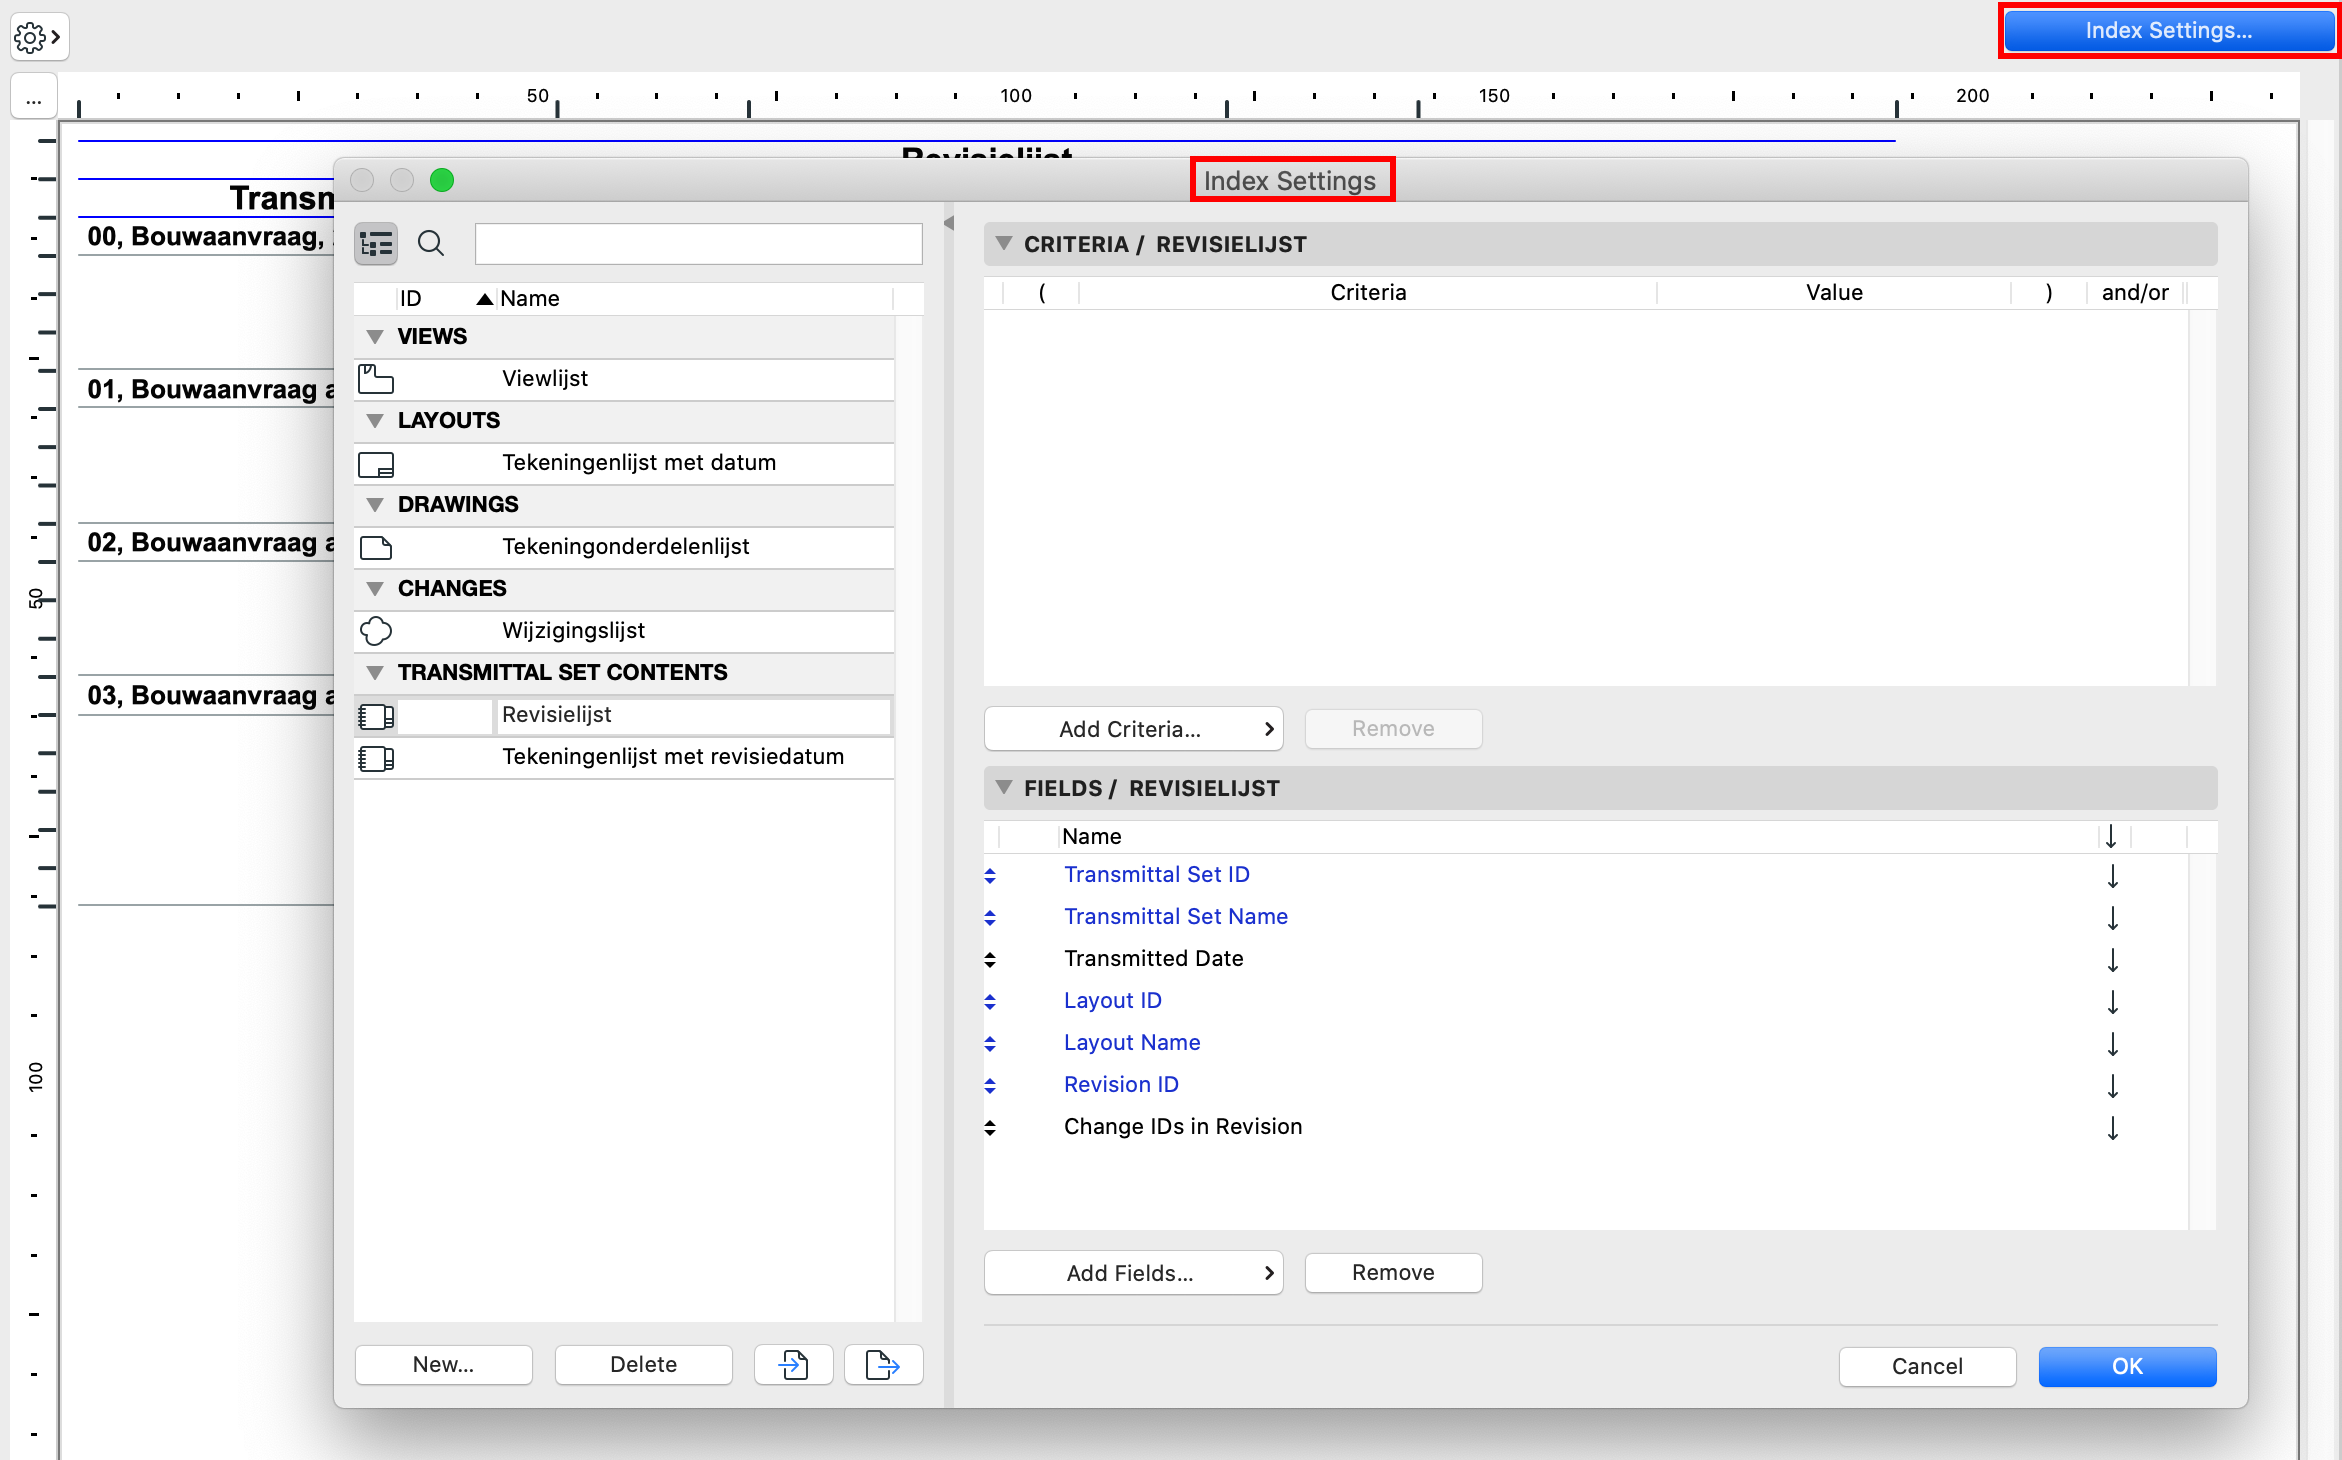Click sort arrow for Transmittal Set ID
This screenshot has height=1460, width=2342.
[2112, 876]
